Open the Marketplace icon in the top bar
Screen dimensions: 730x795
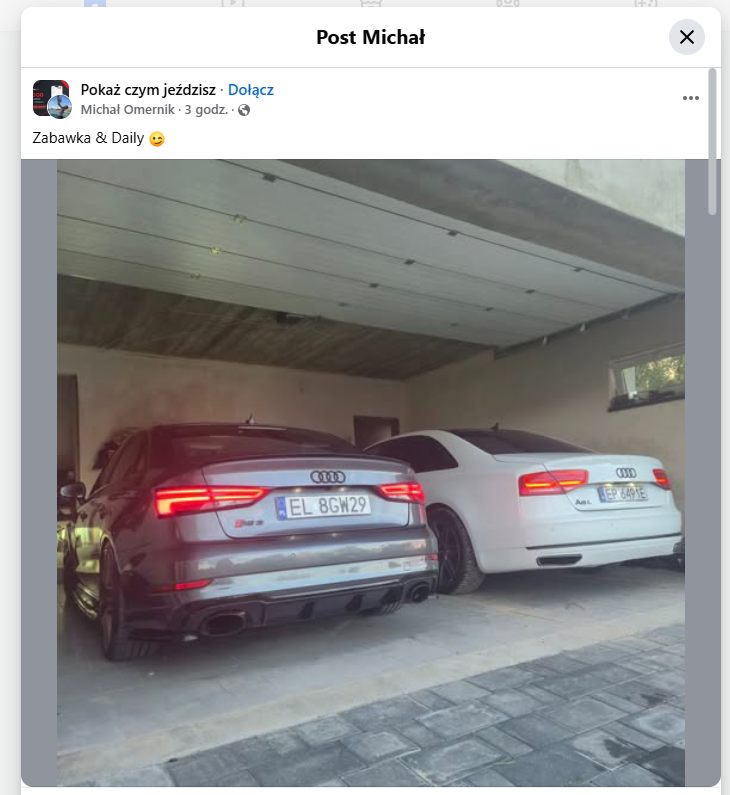pyautogui.click(x=371, y=3)
